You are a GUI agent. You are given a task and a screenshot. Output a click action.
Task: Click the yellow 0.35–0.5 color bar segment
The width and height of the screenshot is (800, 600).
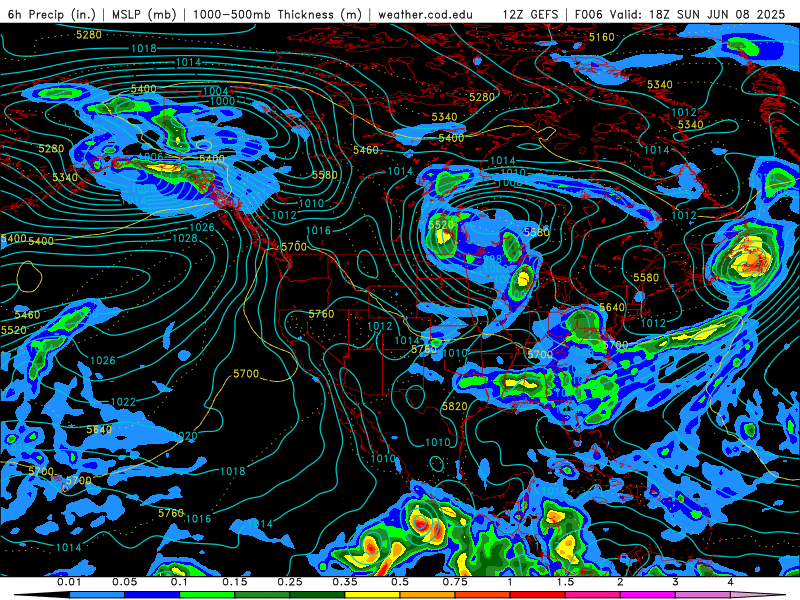[372, 595]
